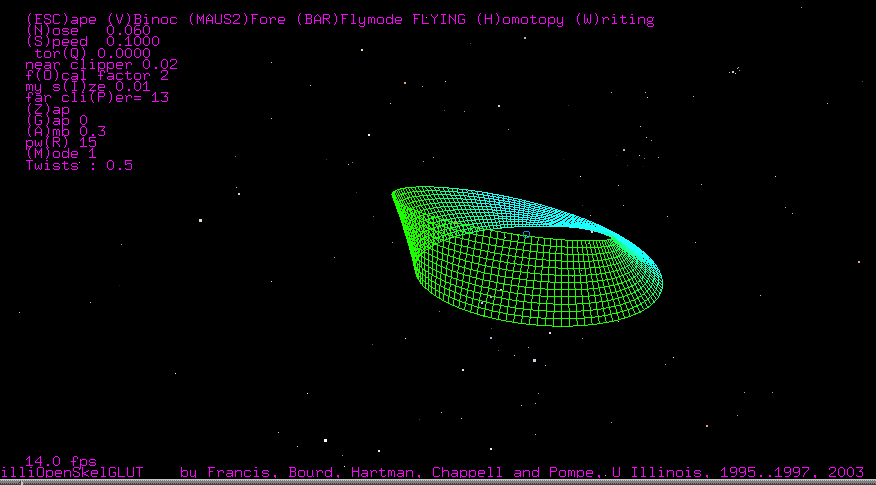Viewport: 876px width, 485px height.
Task: Click the my s(I)ze 0.01 setting
Action: 88,87
